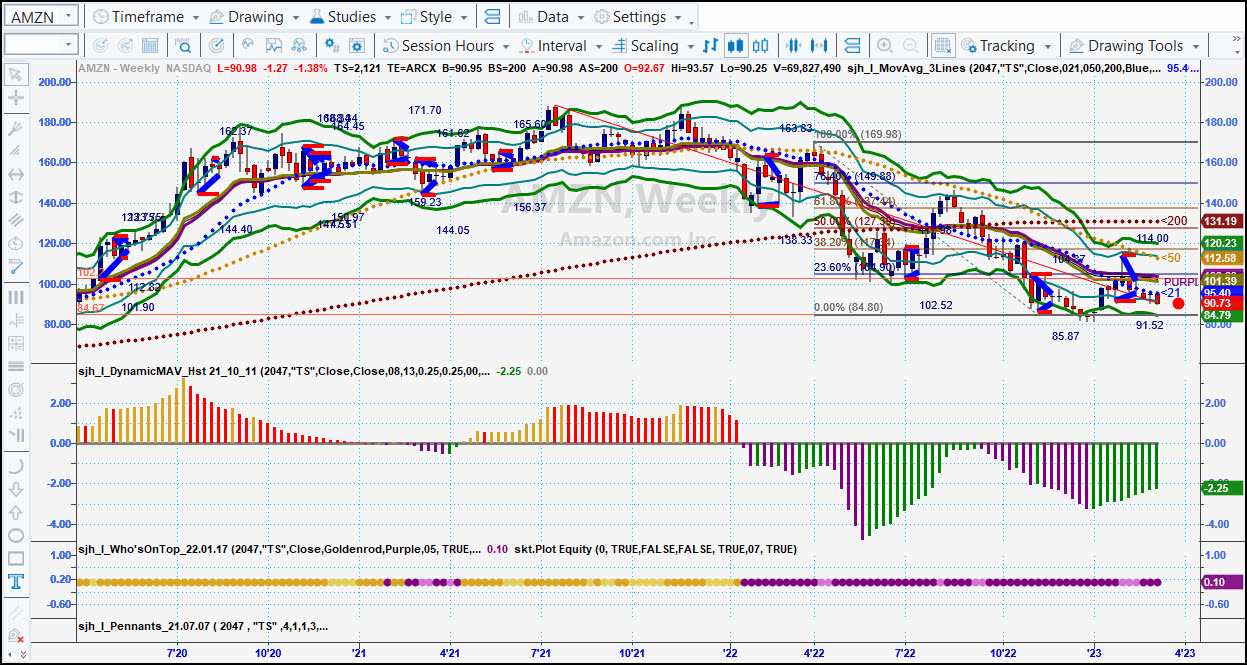Click the zoom out magnifier icon
Viewport: 1247px width, 665px height.
(x=910, y=45)
